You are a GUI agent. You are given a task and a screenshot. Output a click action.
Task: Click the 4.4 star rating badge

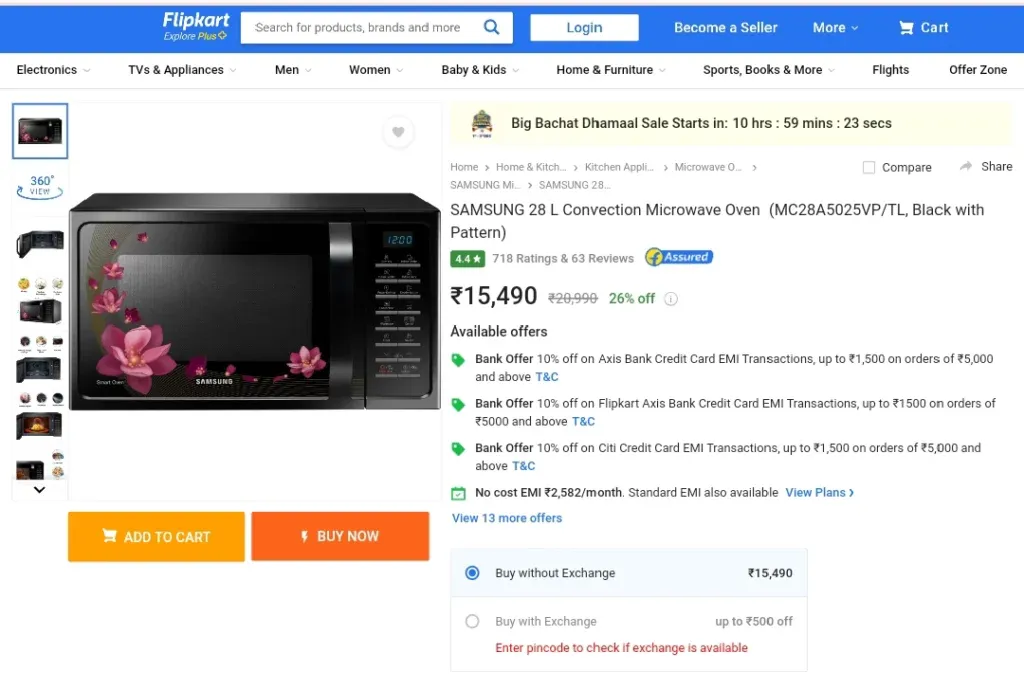468,259
